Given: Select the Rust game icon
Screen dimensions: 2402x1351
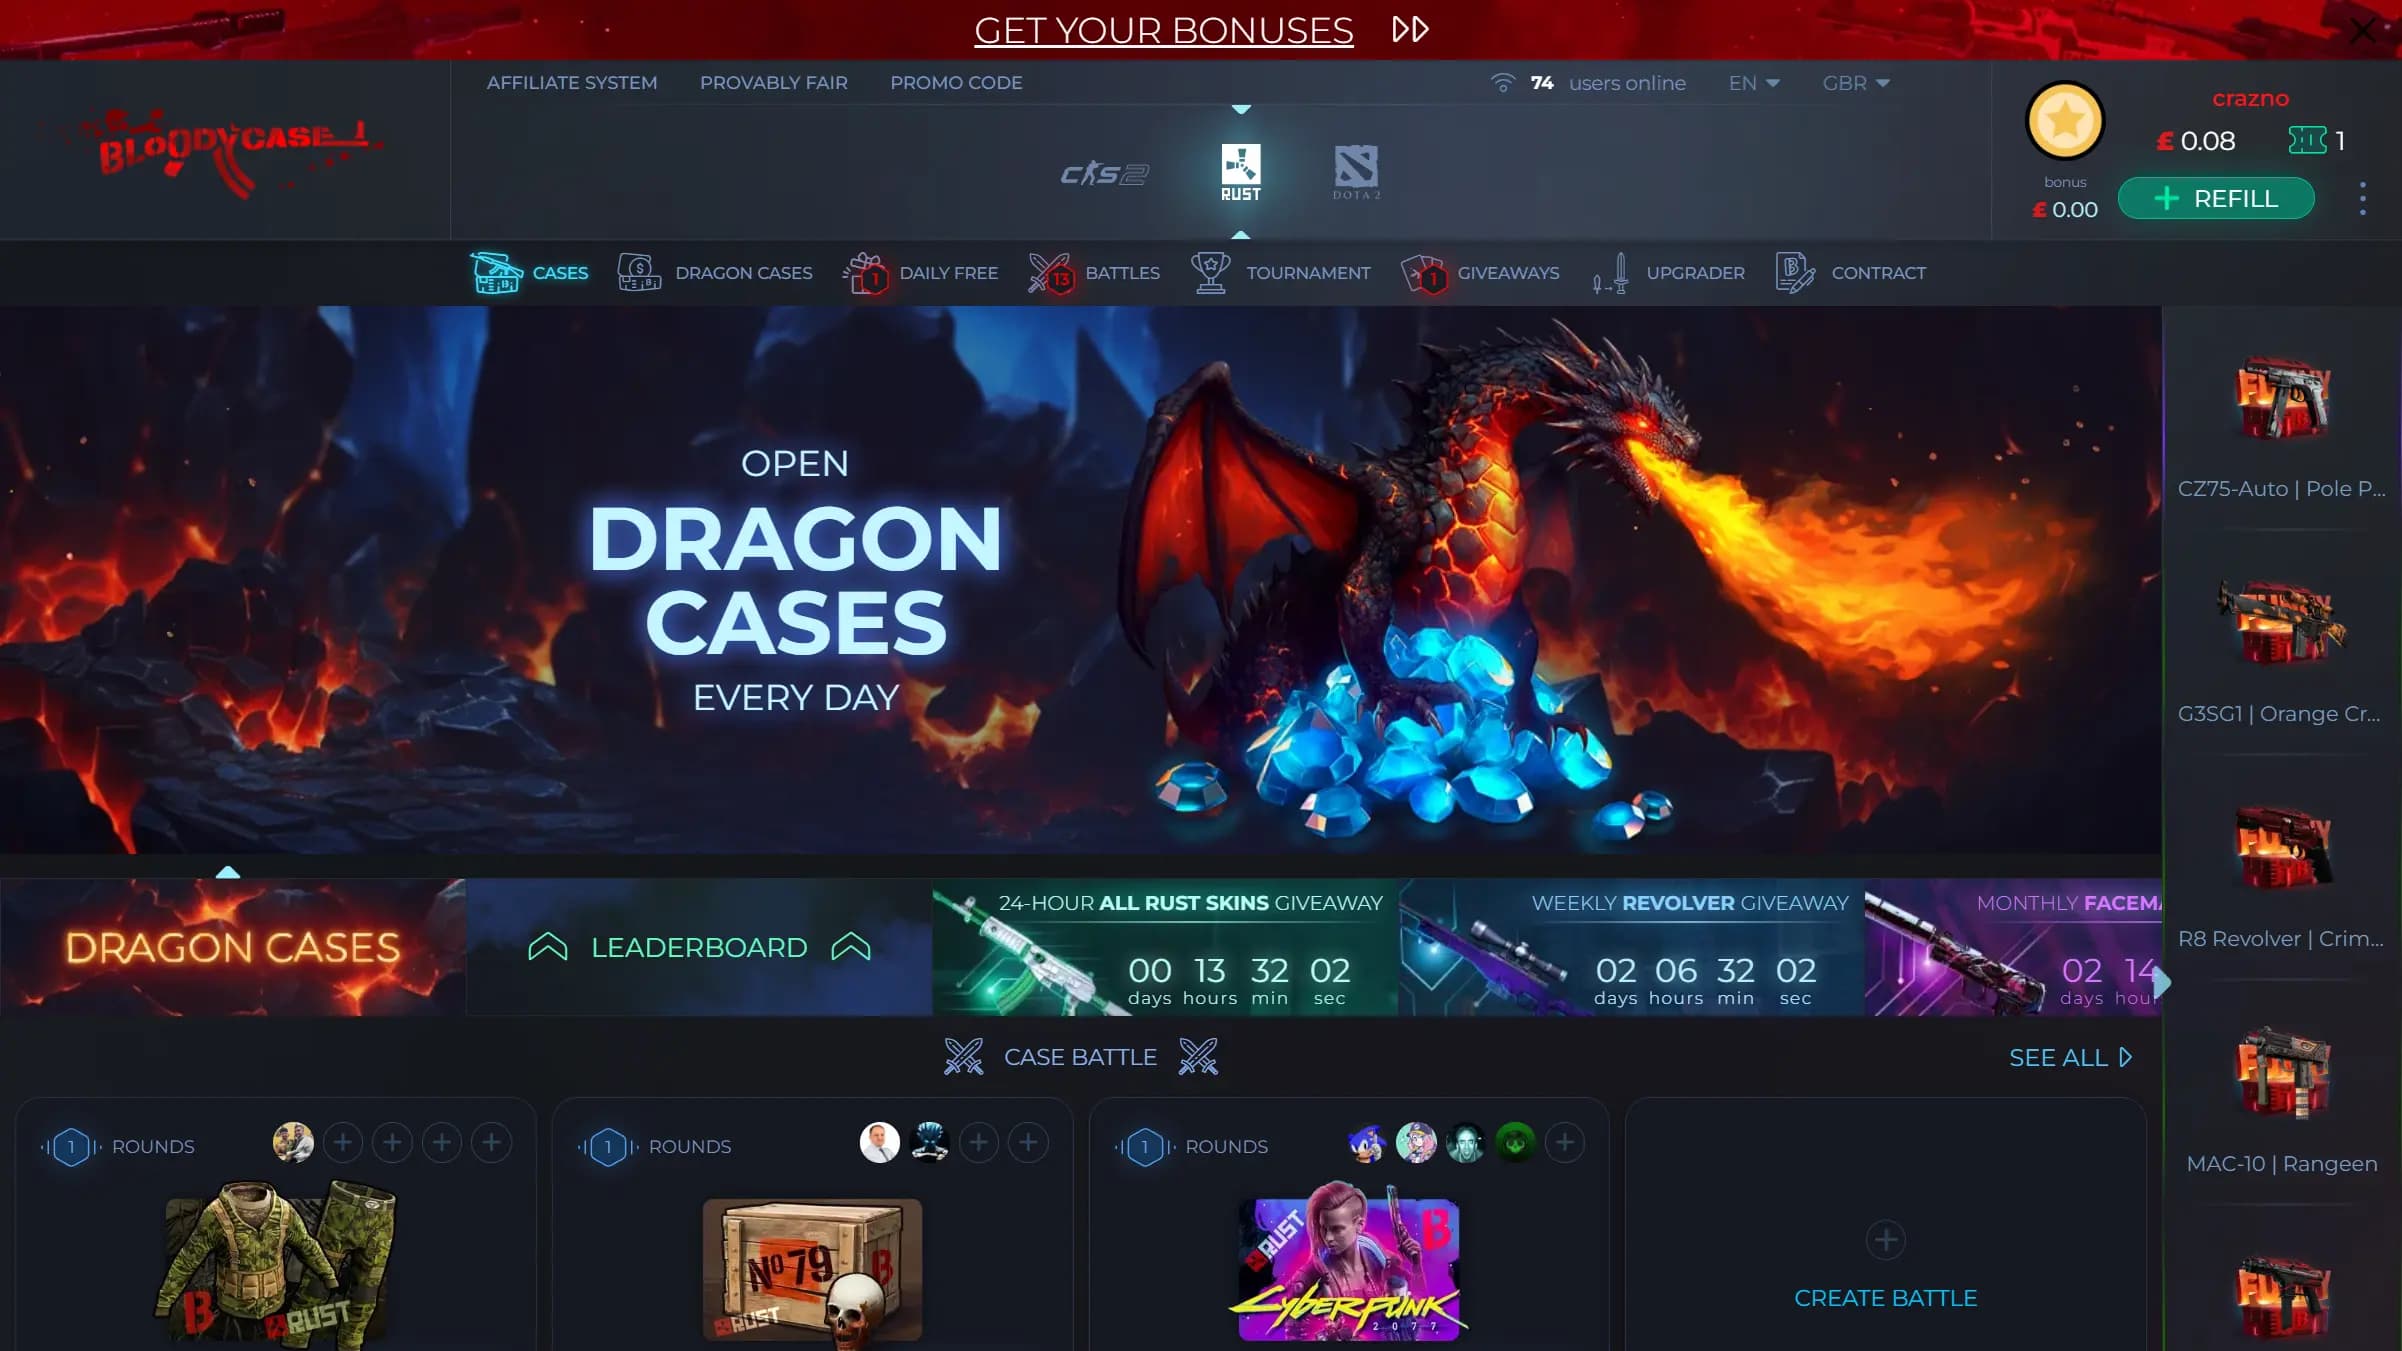Looking at the screenshot, I should (x=1240, y=172).
